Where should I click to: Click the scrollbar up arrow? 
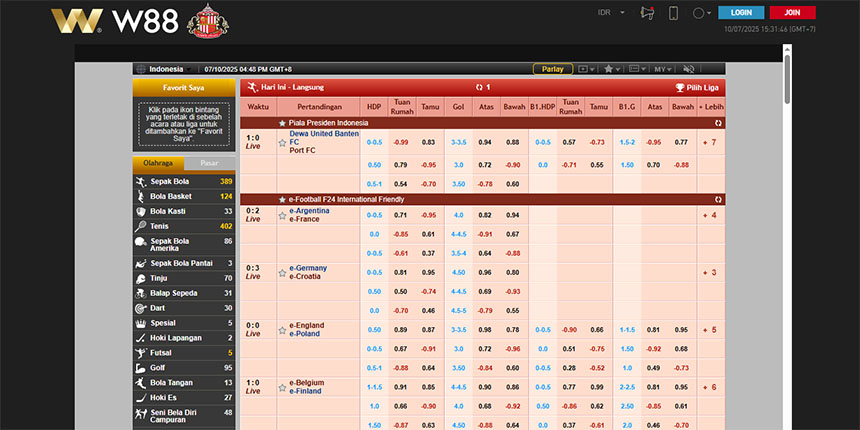(x=787, y=50)
